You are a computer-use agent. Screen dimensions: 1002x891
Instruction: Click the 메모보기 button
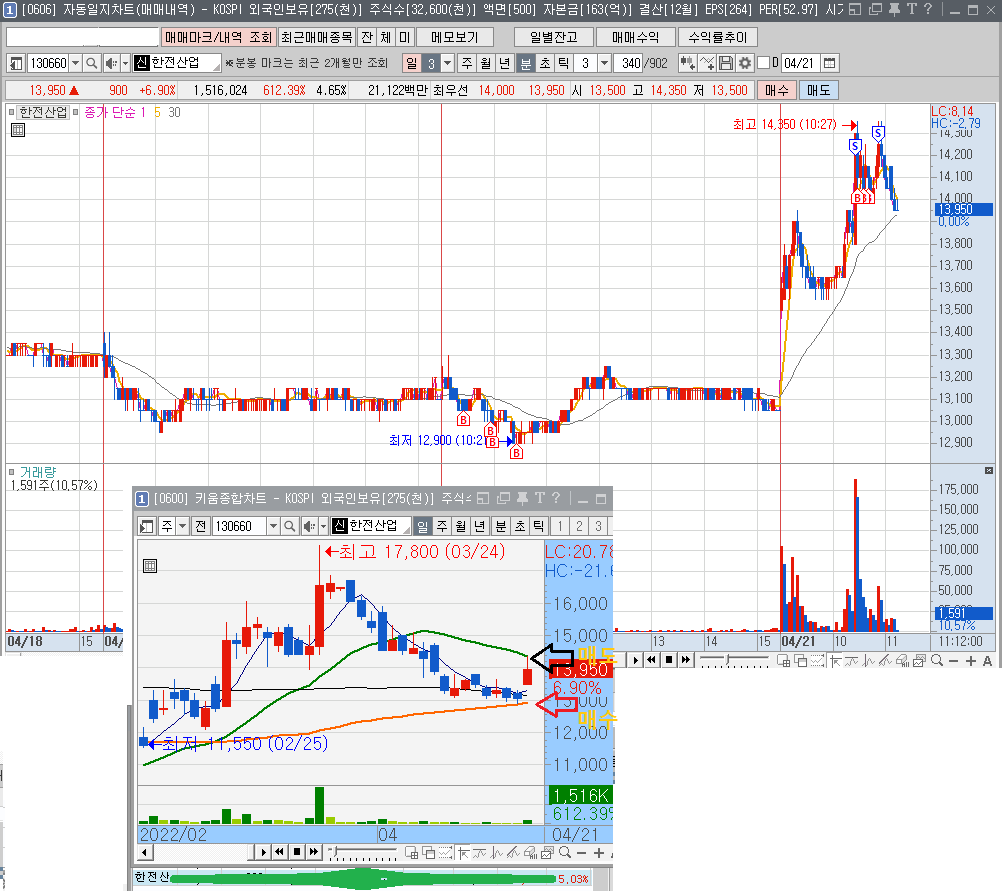pyautogui.click(x=454, y=37)
